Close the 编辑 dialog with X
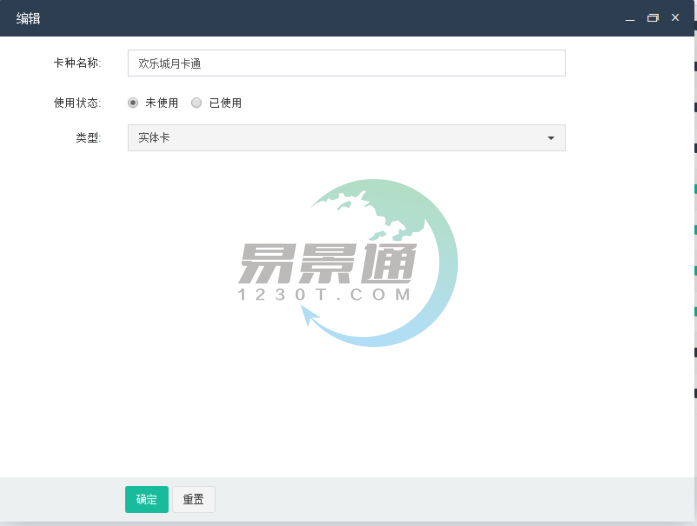Viewport: 697px width, 526px height. point(675,17)
